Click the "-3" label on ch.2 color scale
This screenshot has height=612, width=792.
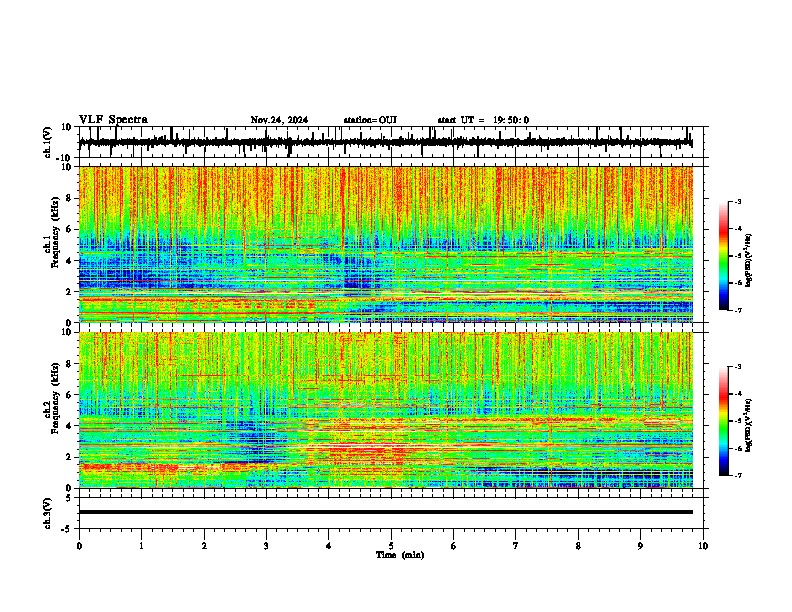point(737,367)
